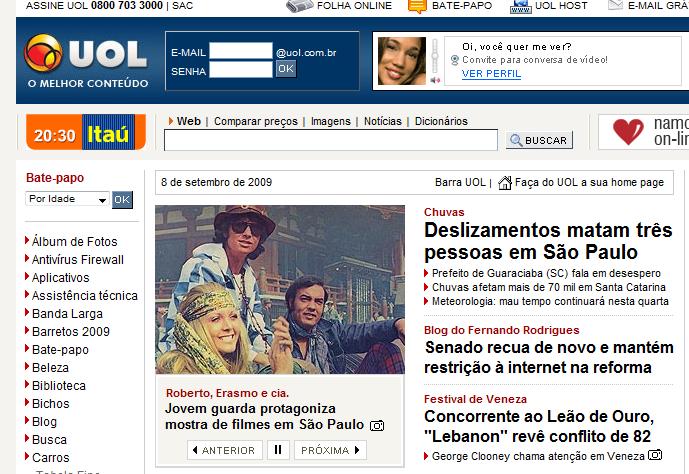Screen dimensions: 689x474
Task: Open Bate-papo red sidebar heading
Action: coord(55,178)
